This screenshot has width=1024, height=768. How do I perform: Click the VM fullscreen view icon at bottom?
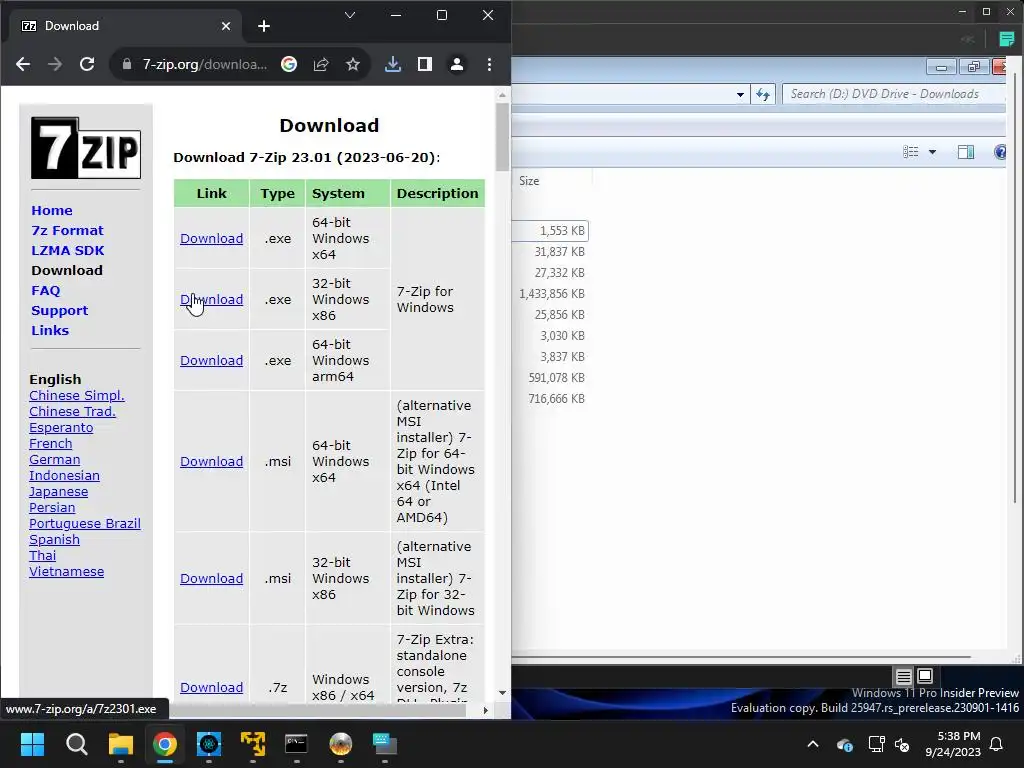point(925,676)
